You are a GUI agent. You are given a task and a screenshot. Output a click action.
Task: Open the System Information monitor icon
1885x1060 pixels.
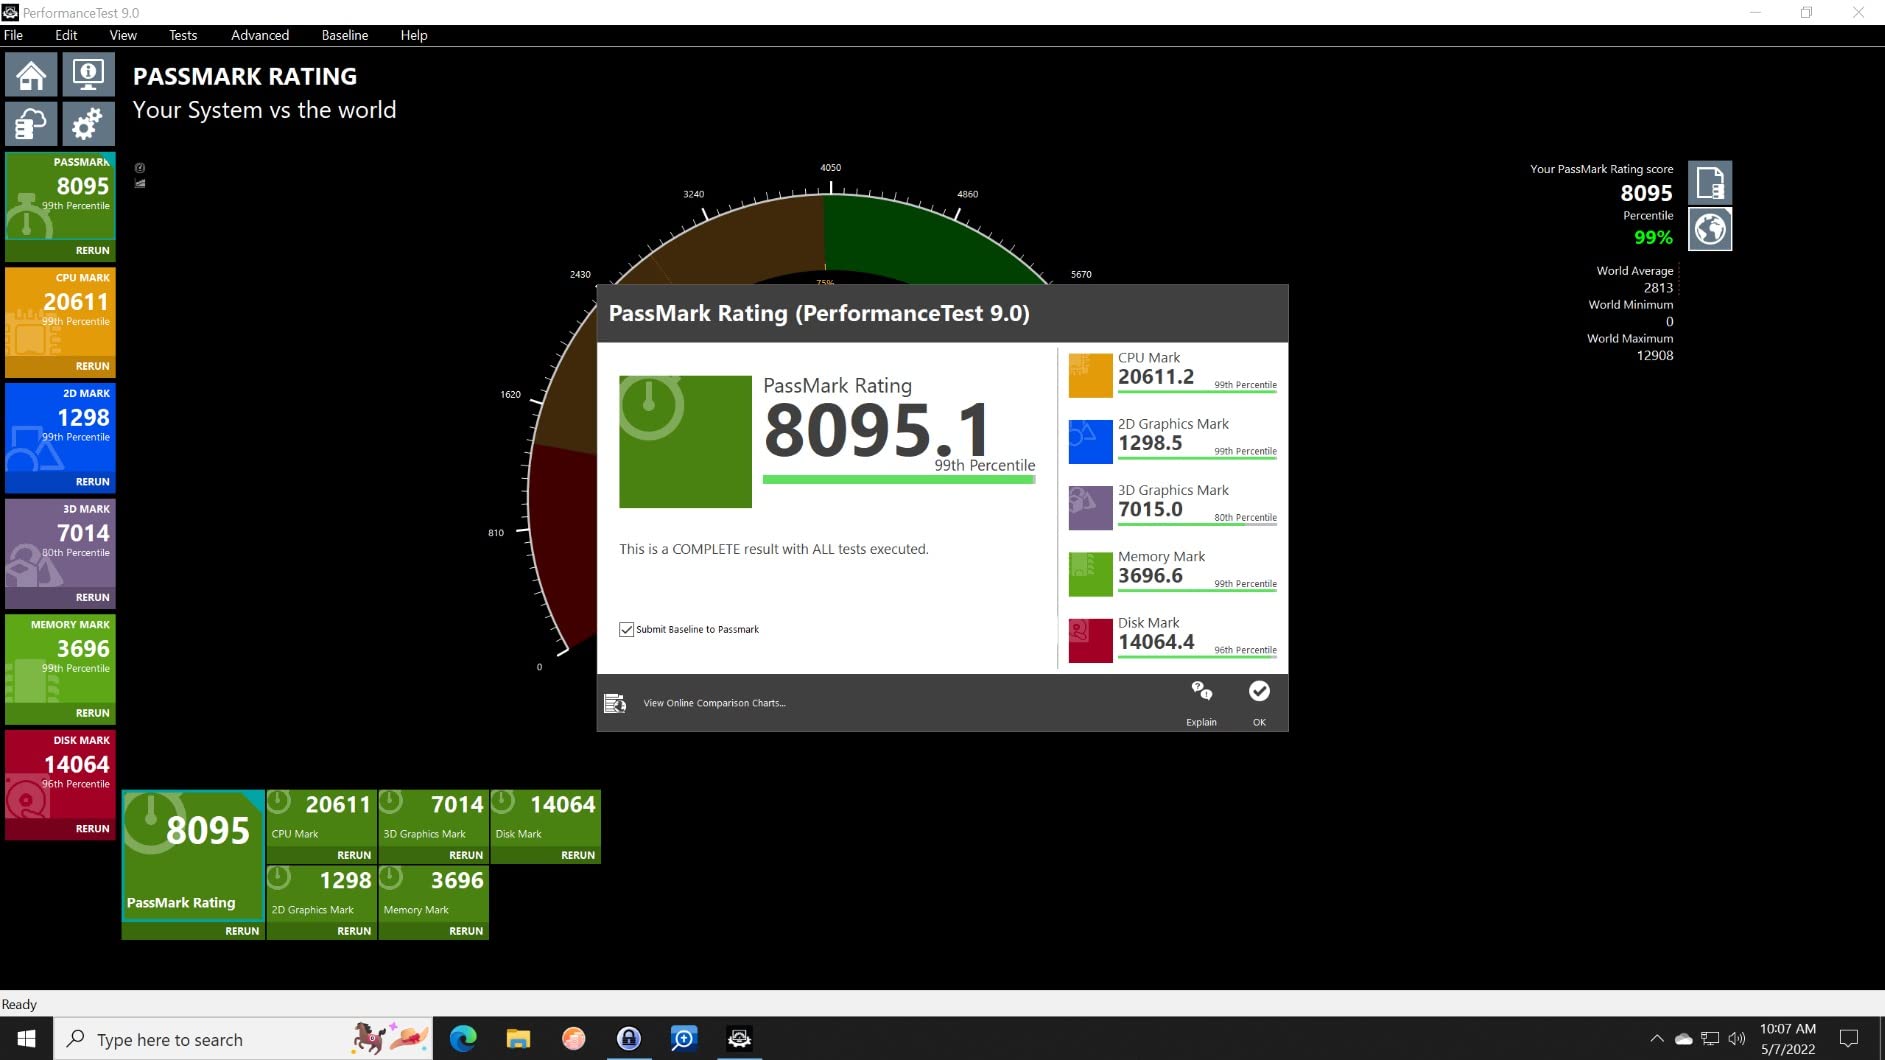88,76
